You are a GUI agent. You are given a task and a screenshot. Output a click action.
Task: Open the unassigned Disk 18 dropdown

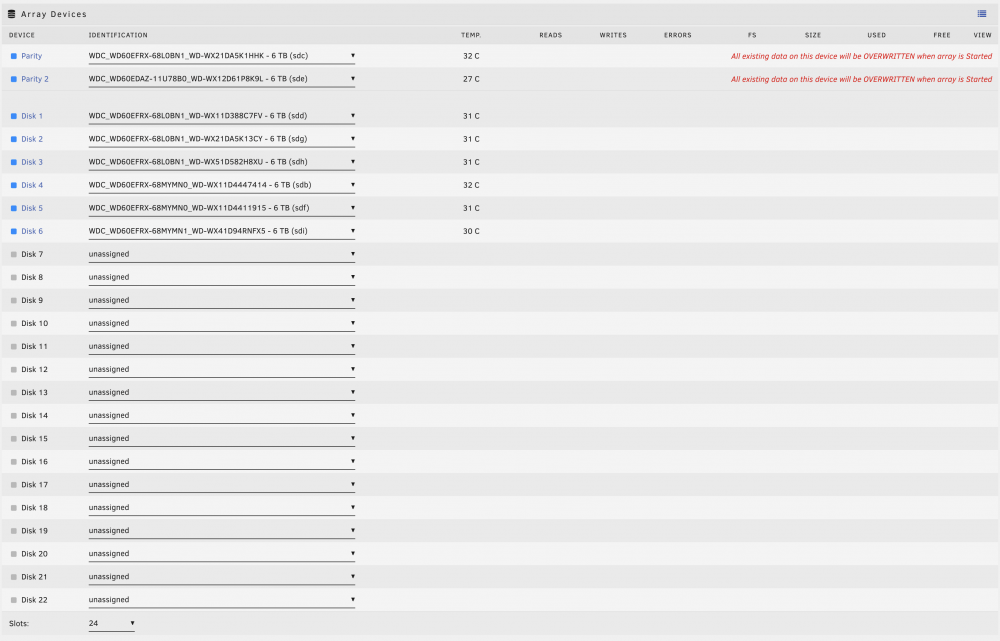coord(221,508)
